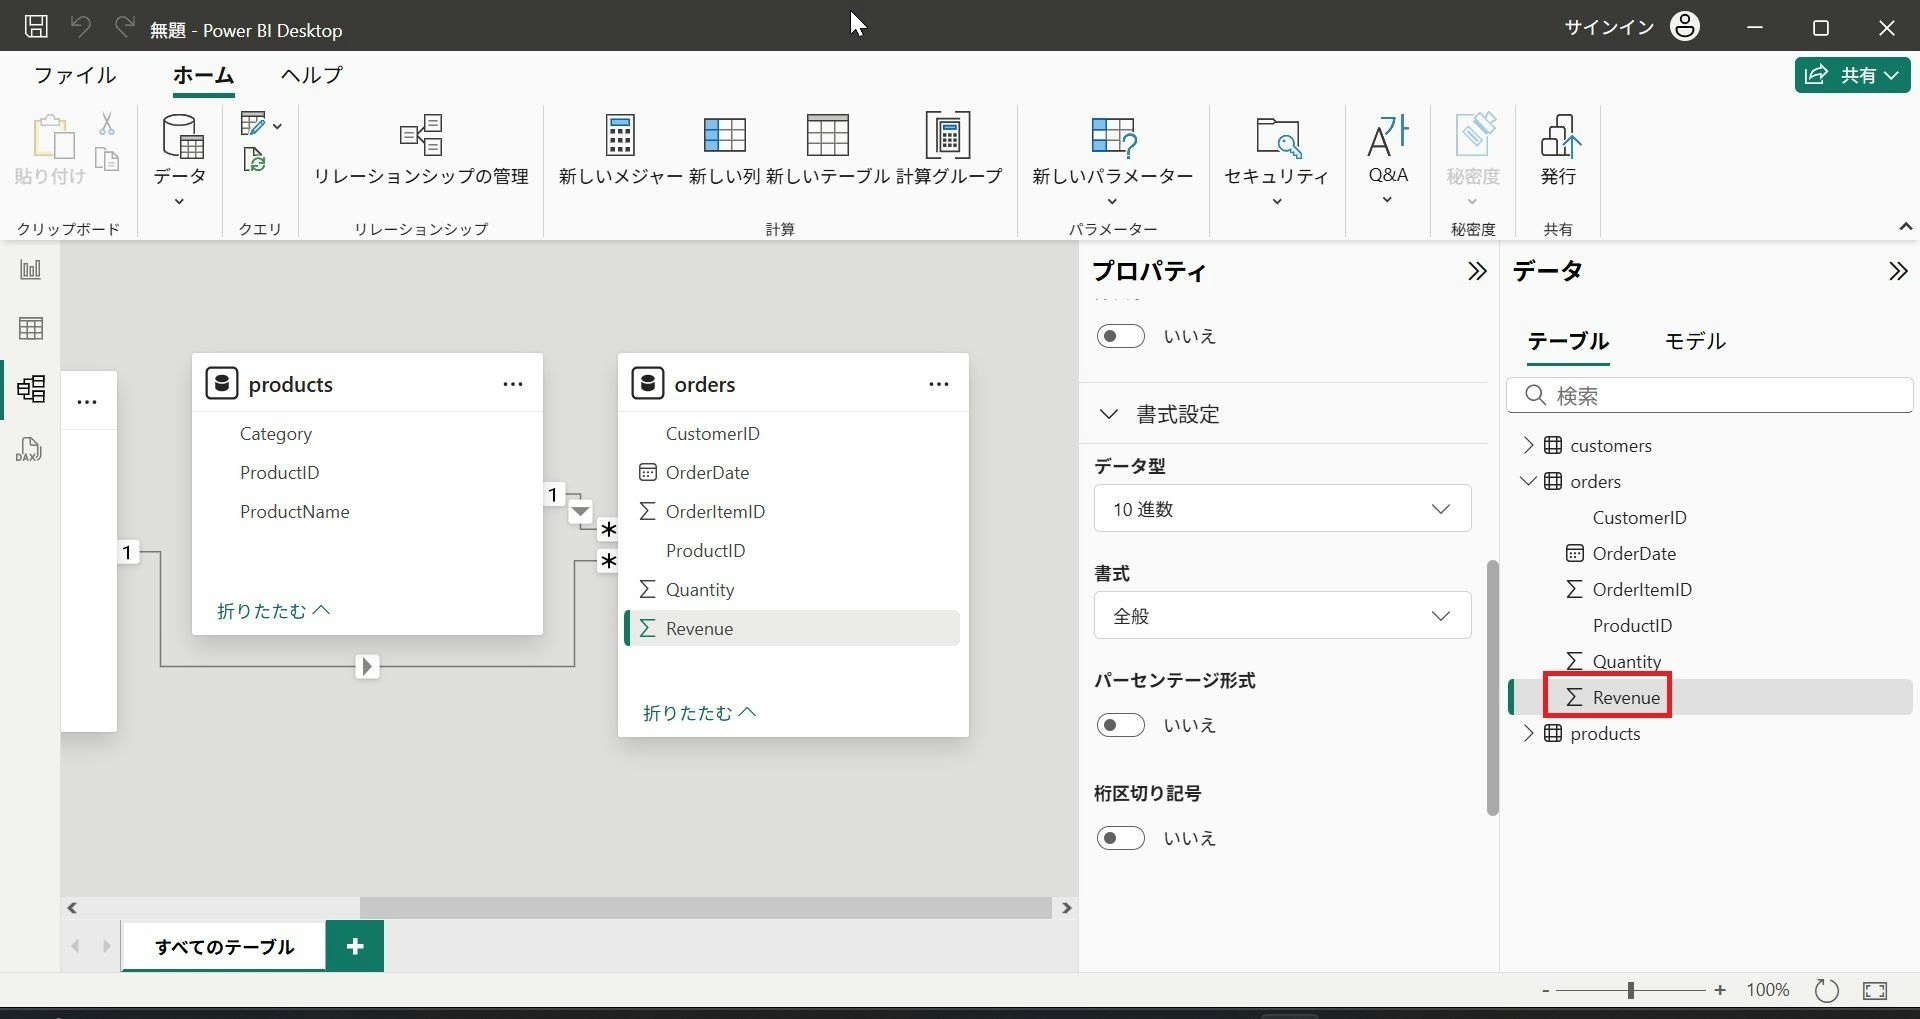
Task: Click the fit to screen icon
Action: coord(1875,990)
